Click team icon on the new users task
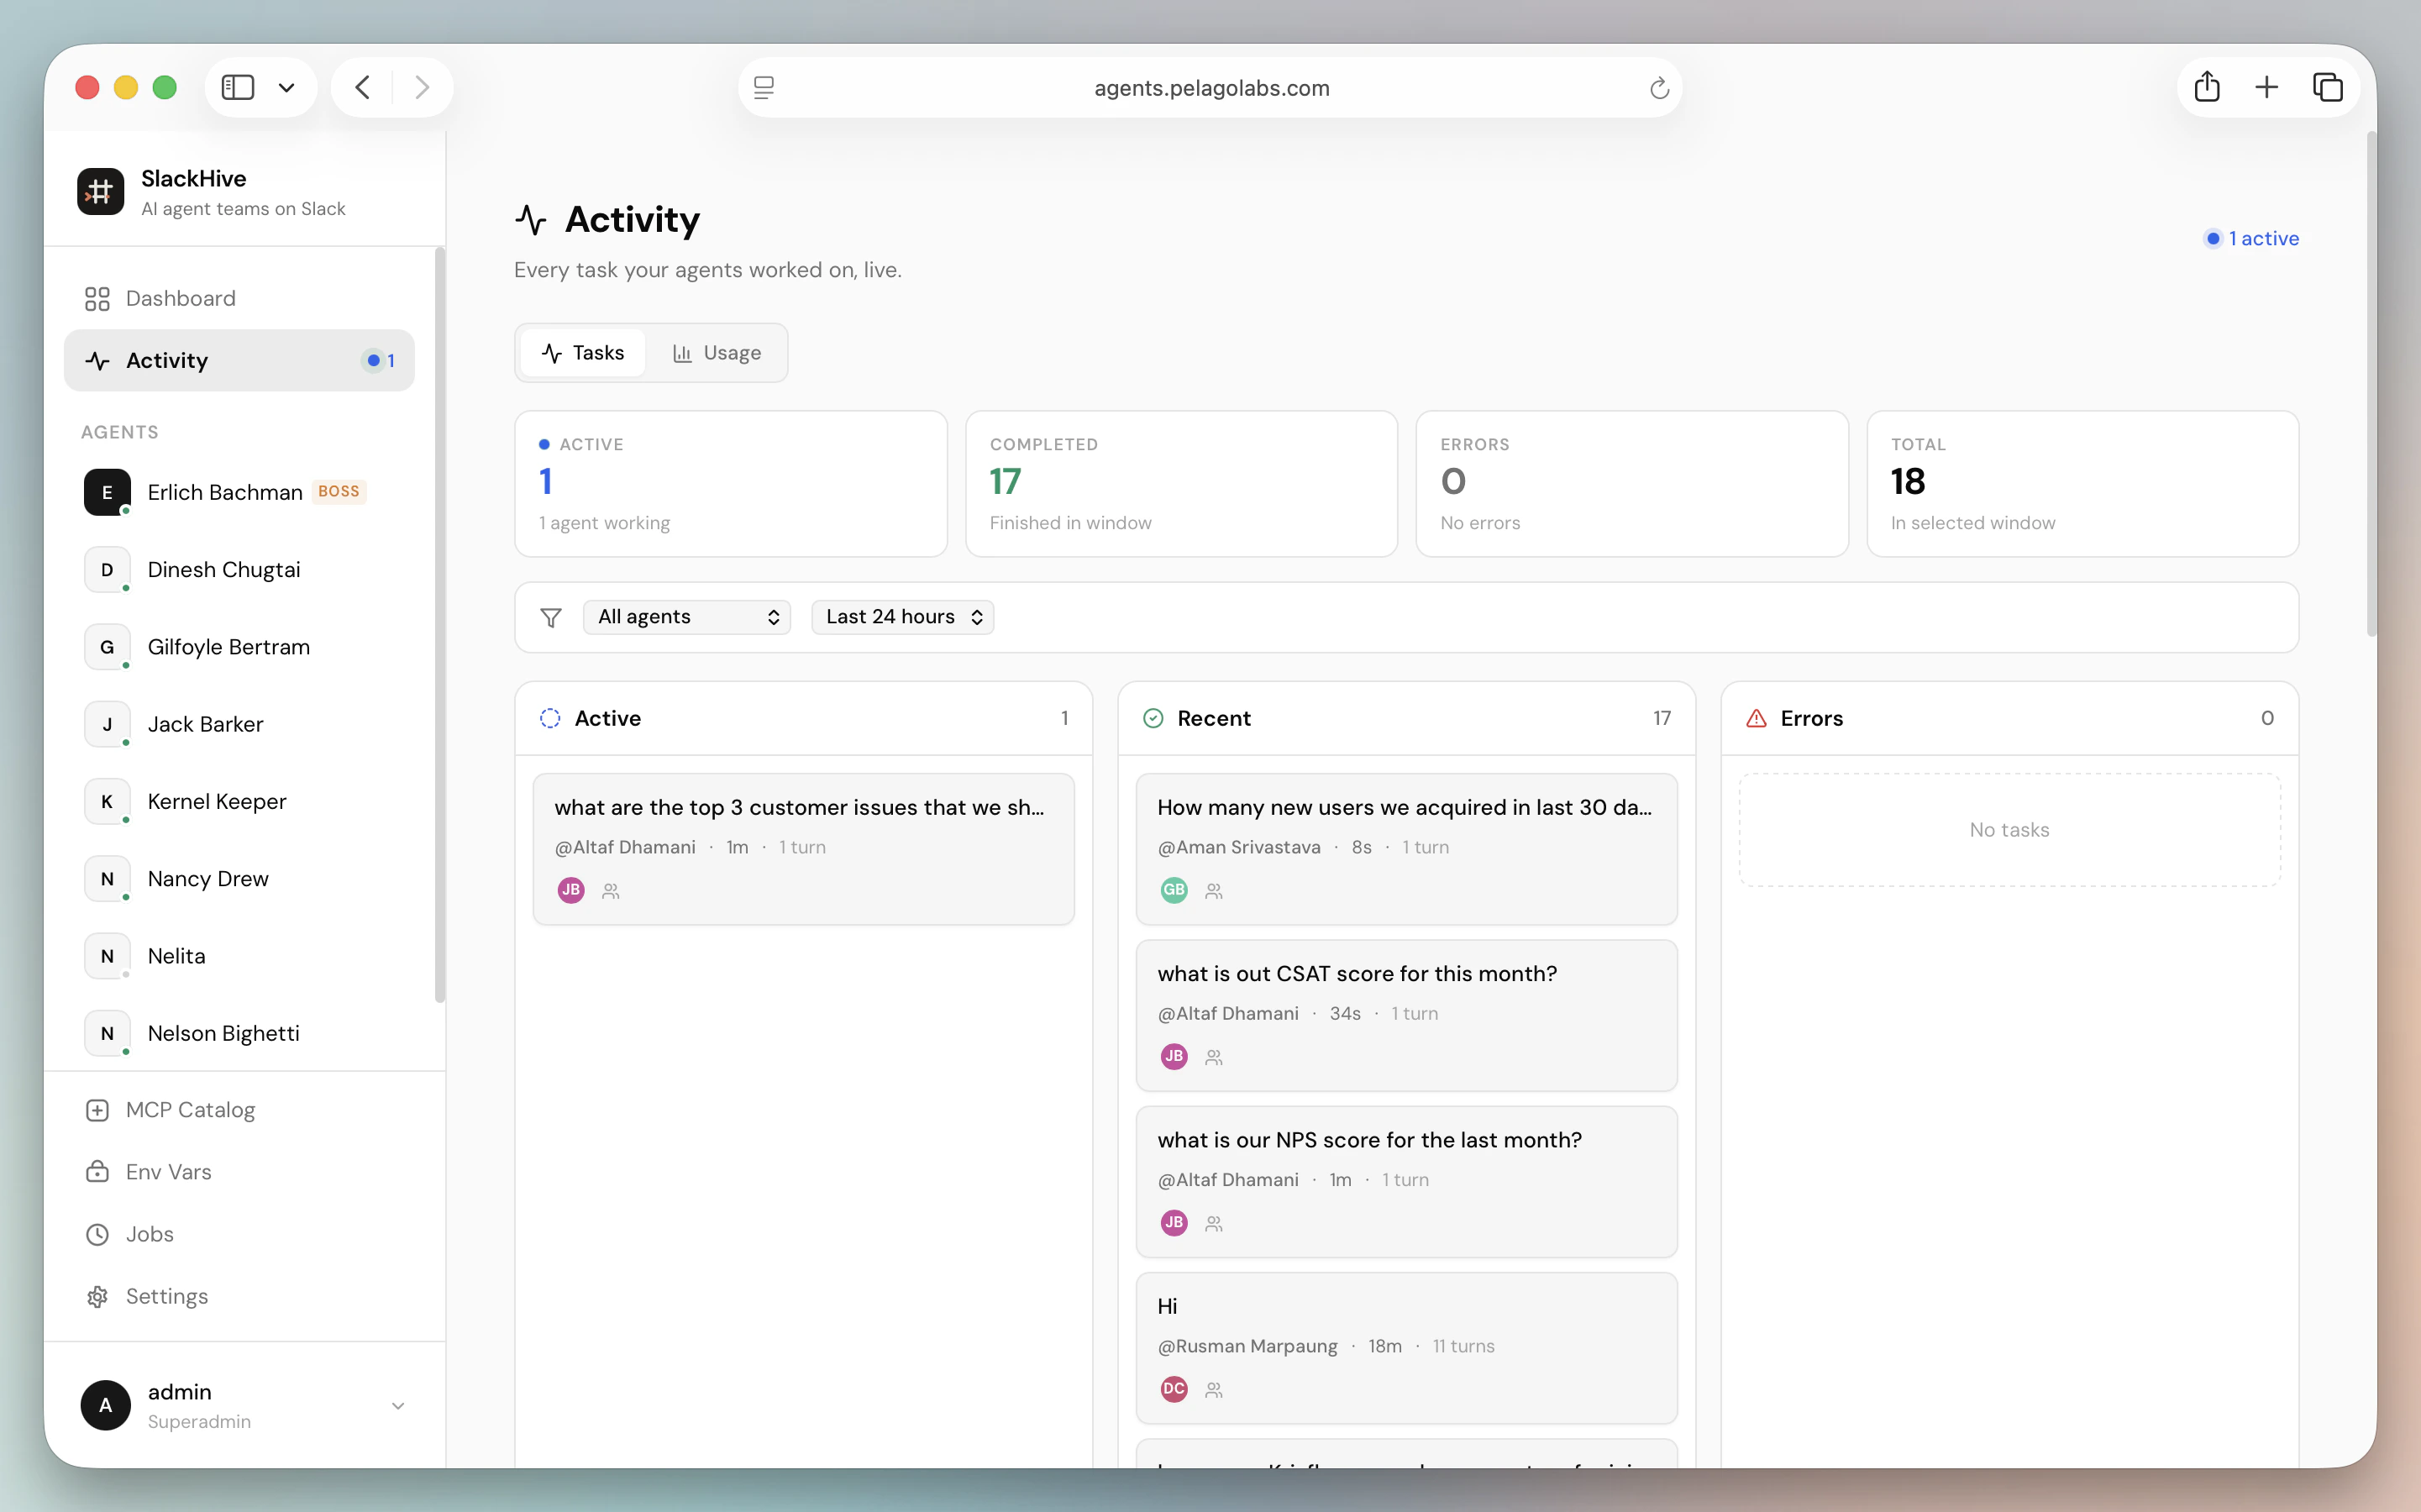The image size is (2421, 1512). 1214,891
